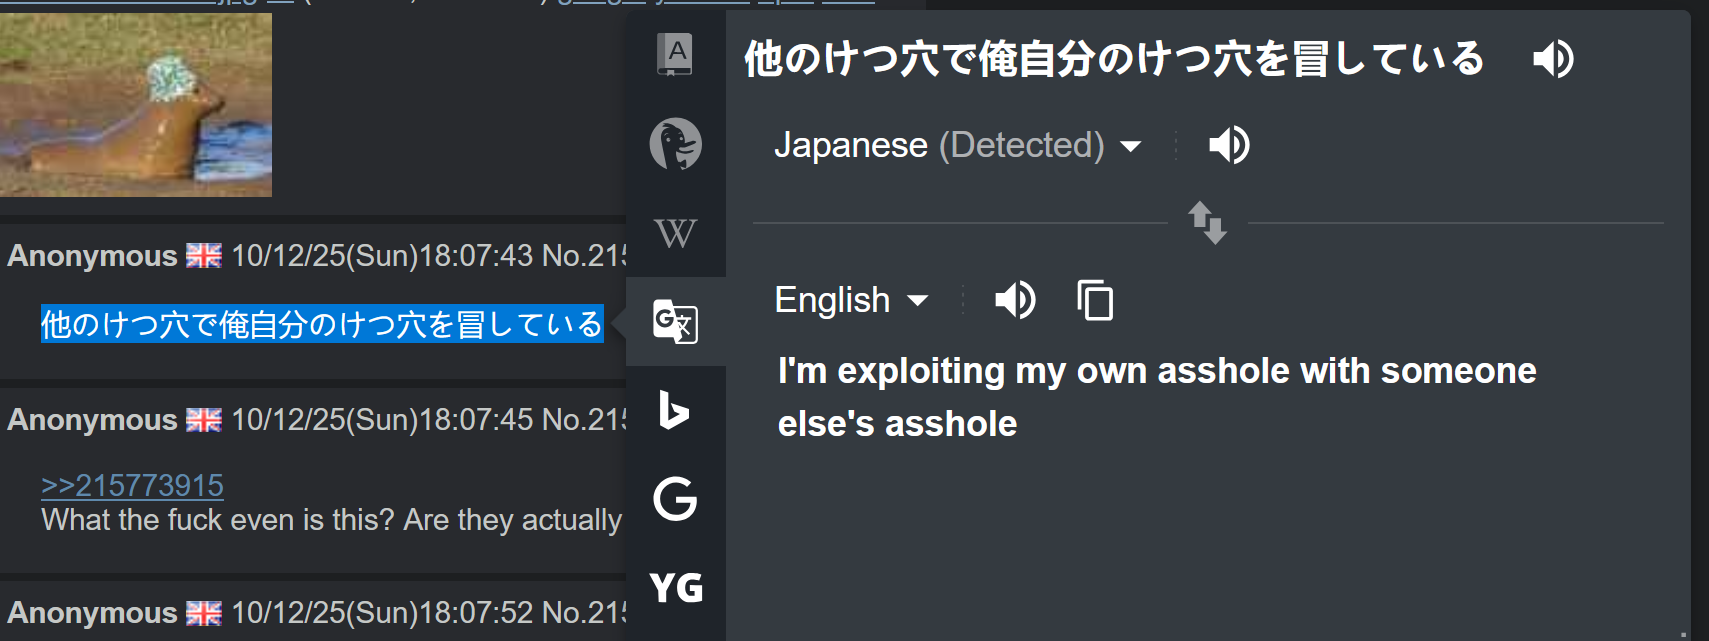Open the dictionary lookup icon in sidebar

[x=675, y=54]
